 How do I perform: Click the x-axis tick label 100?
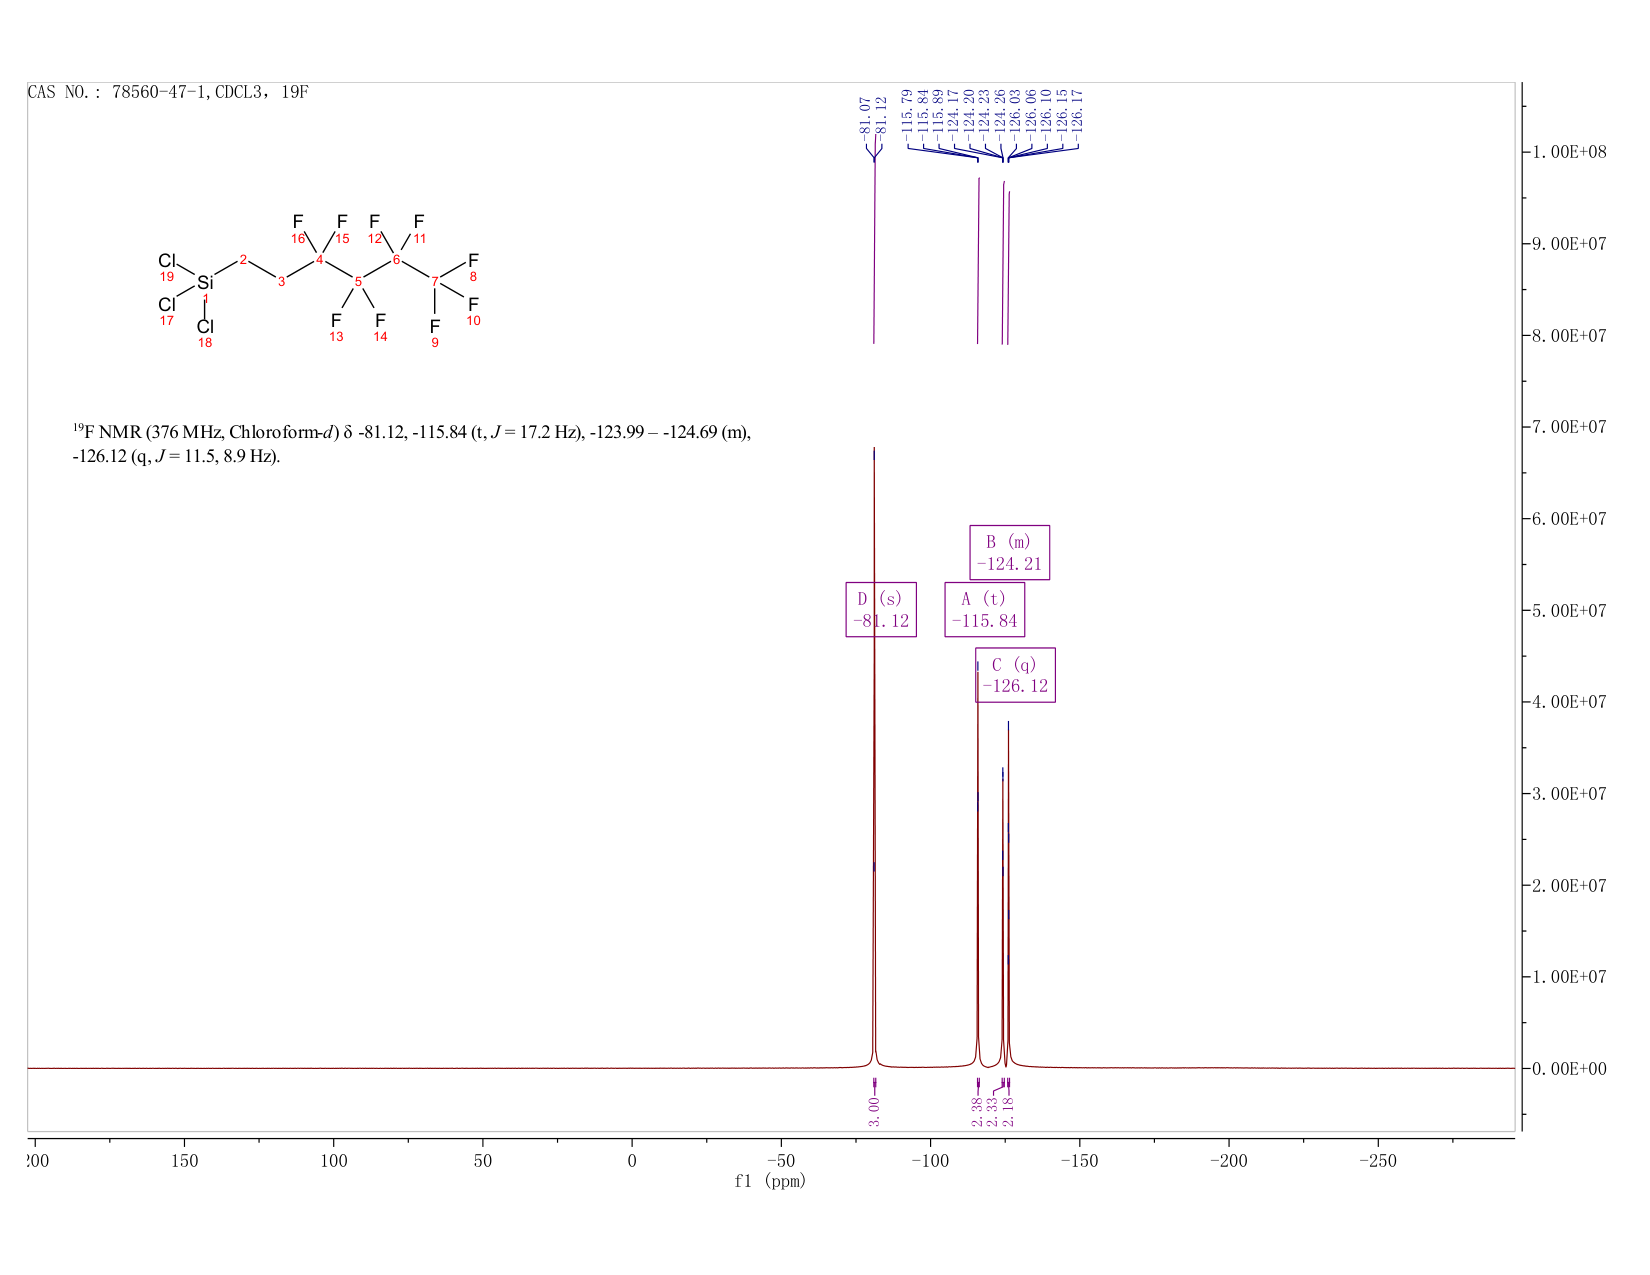coord(334,1161)
